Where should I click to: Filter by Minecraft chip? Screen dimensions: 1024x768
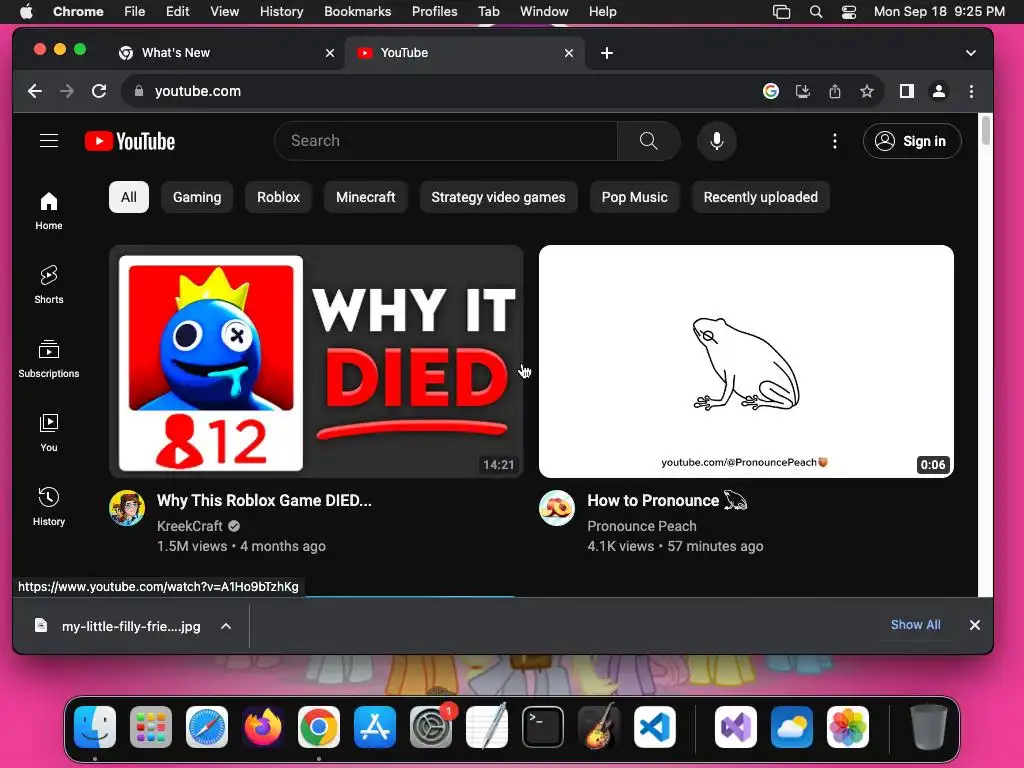[365, 197]
